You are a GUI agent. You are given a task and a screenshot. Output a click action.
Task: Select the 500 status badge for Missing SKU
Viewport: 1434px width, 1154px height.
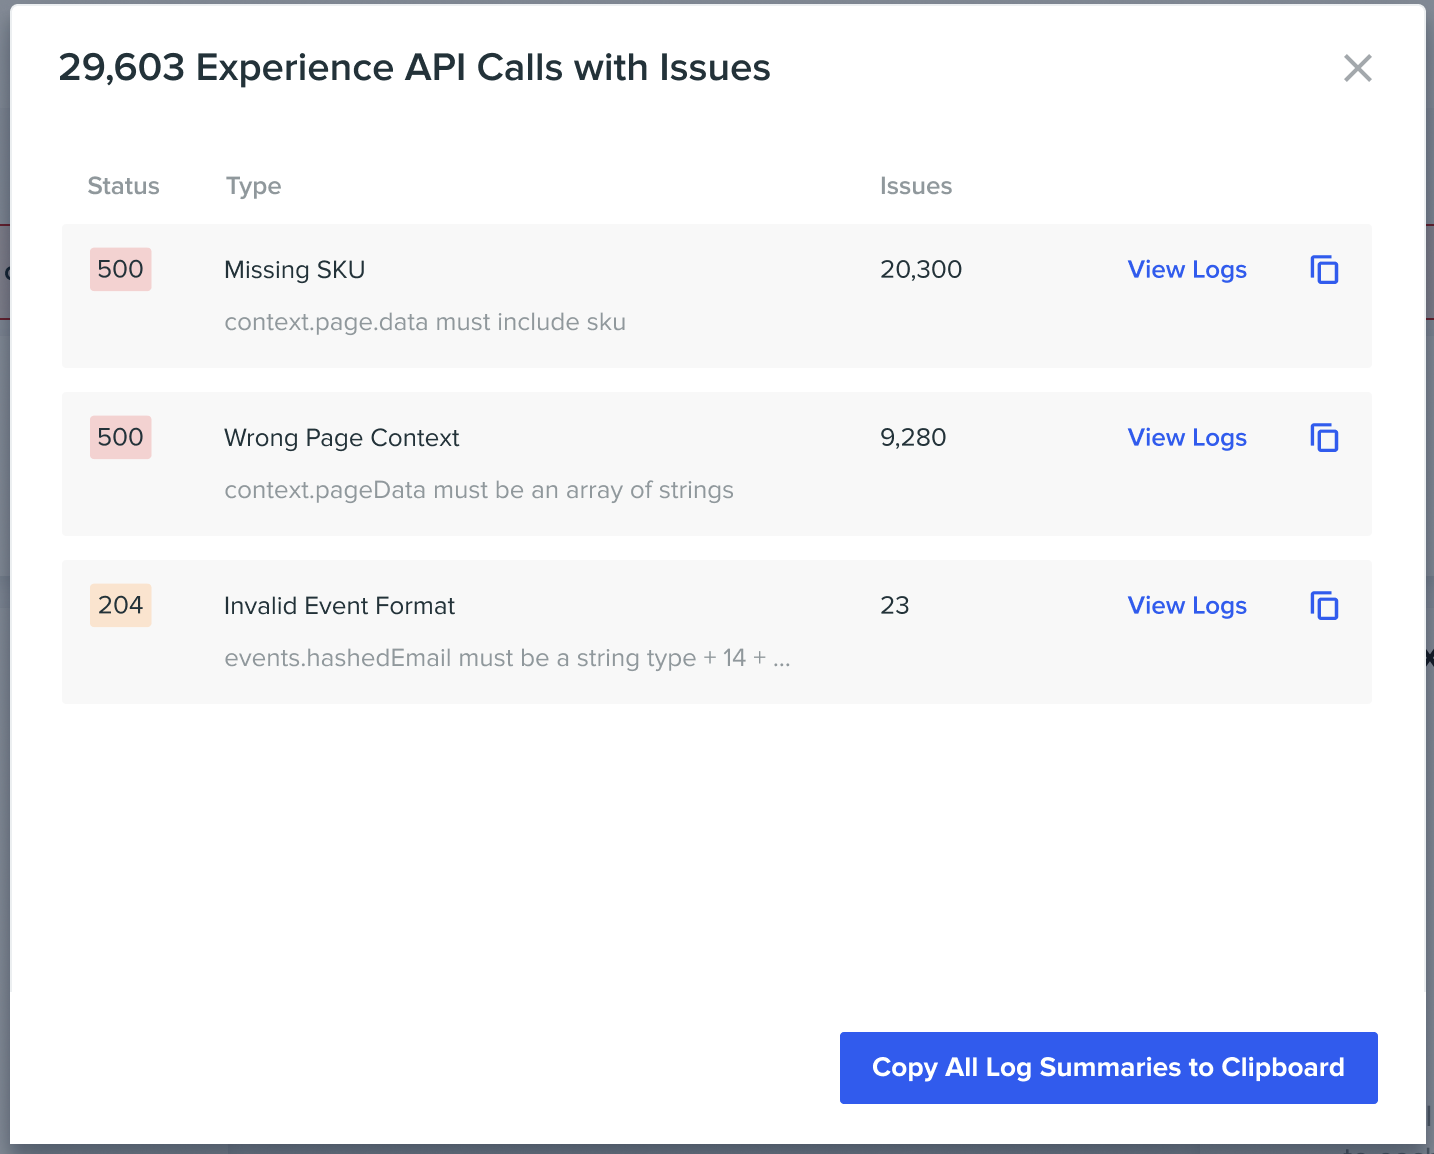coord(121,269)
